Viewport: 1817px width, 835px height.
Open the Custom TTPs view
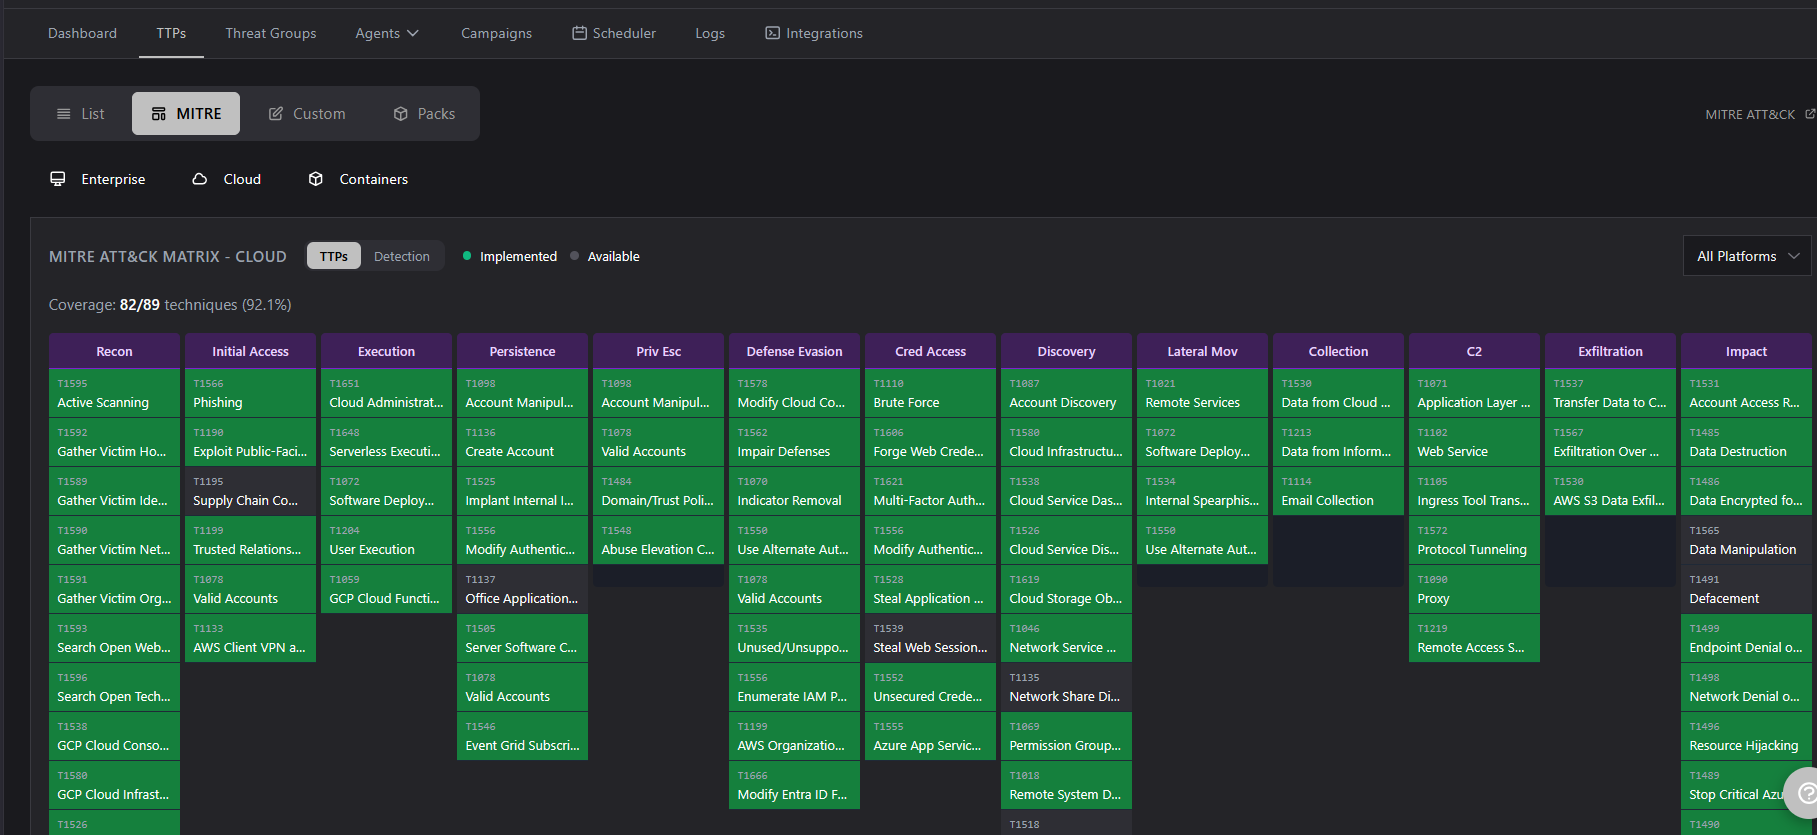307,114
